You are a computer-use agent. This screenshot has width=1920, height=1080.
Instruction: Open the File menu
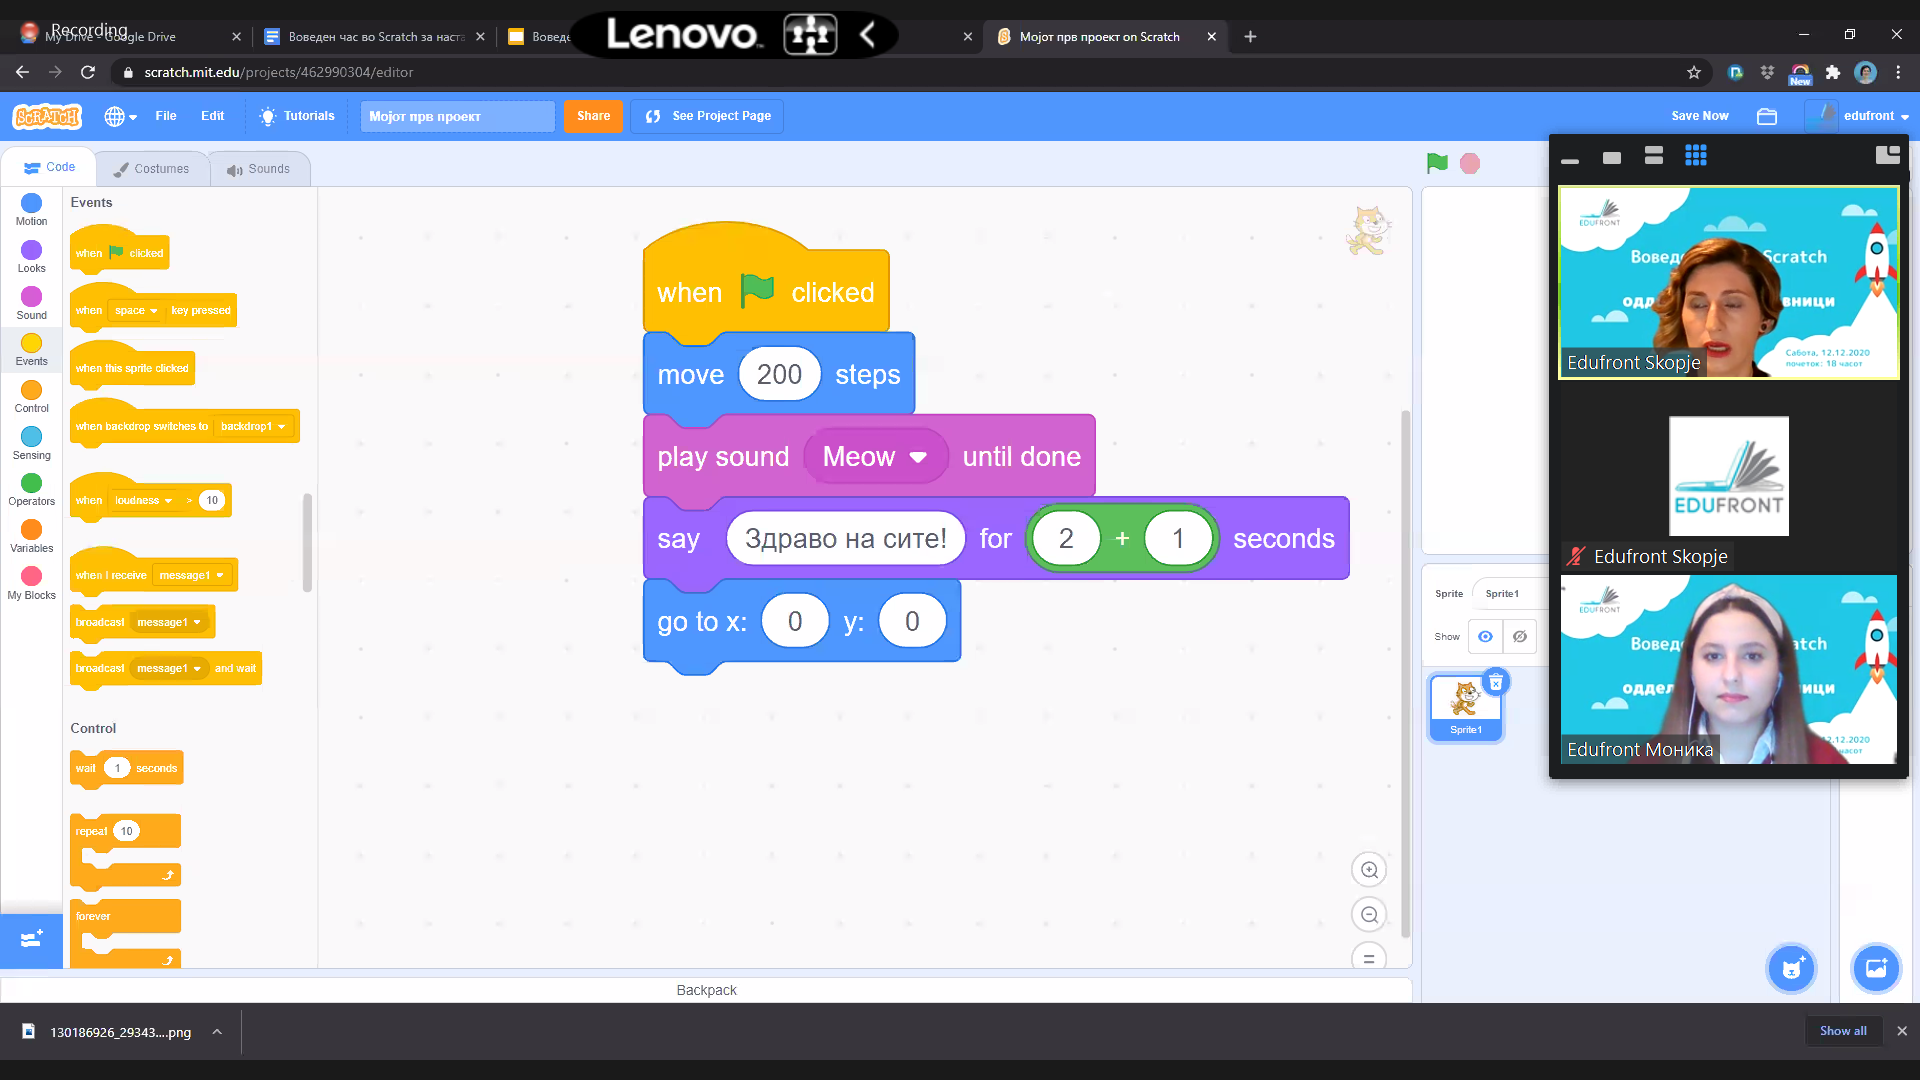(x=165, y=116)
